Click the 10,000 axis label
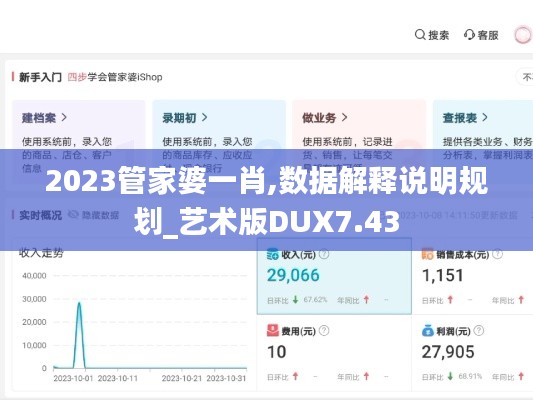The width and height of the screenshot is (533, 400). [34, 345]
